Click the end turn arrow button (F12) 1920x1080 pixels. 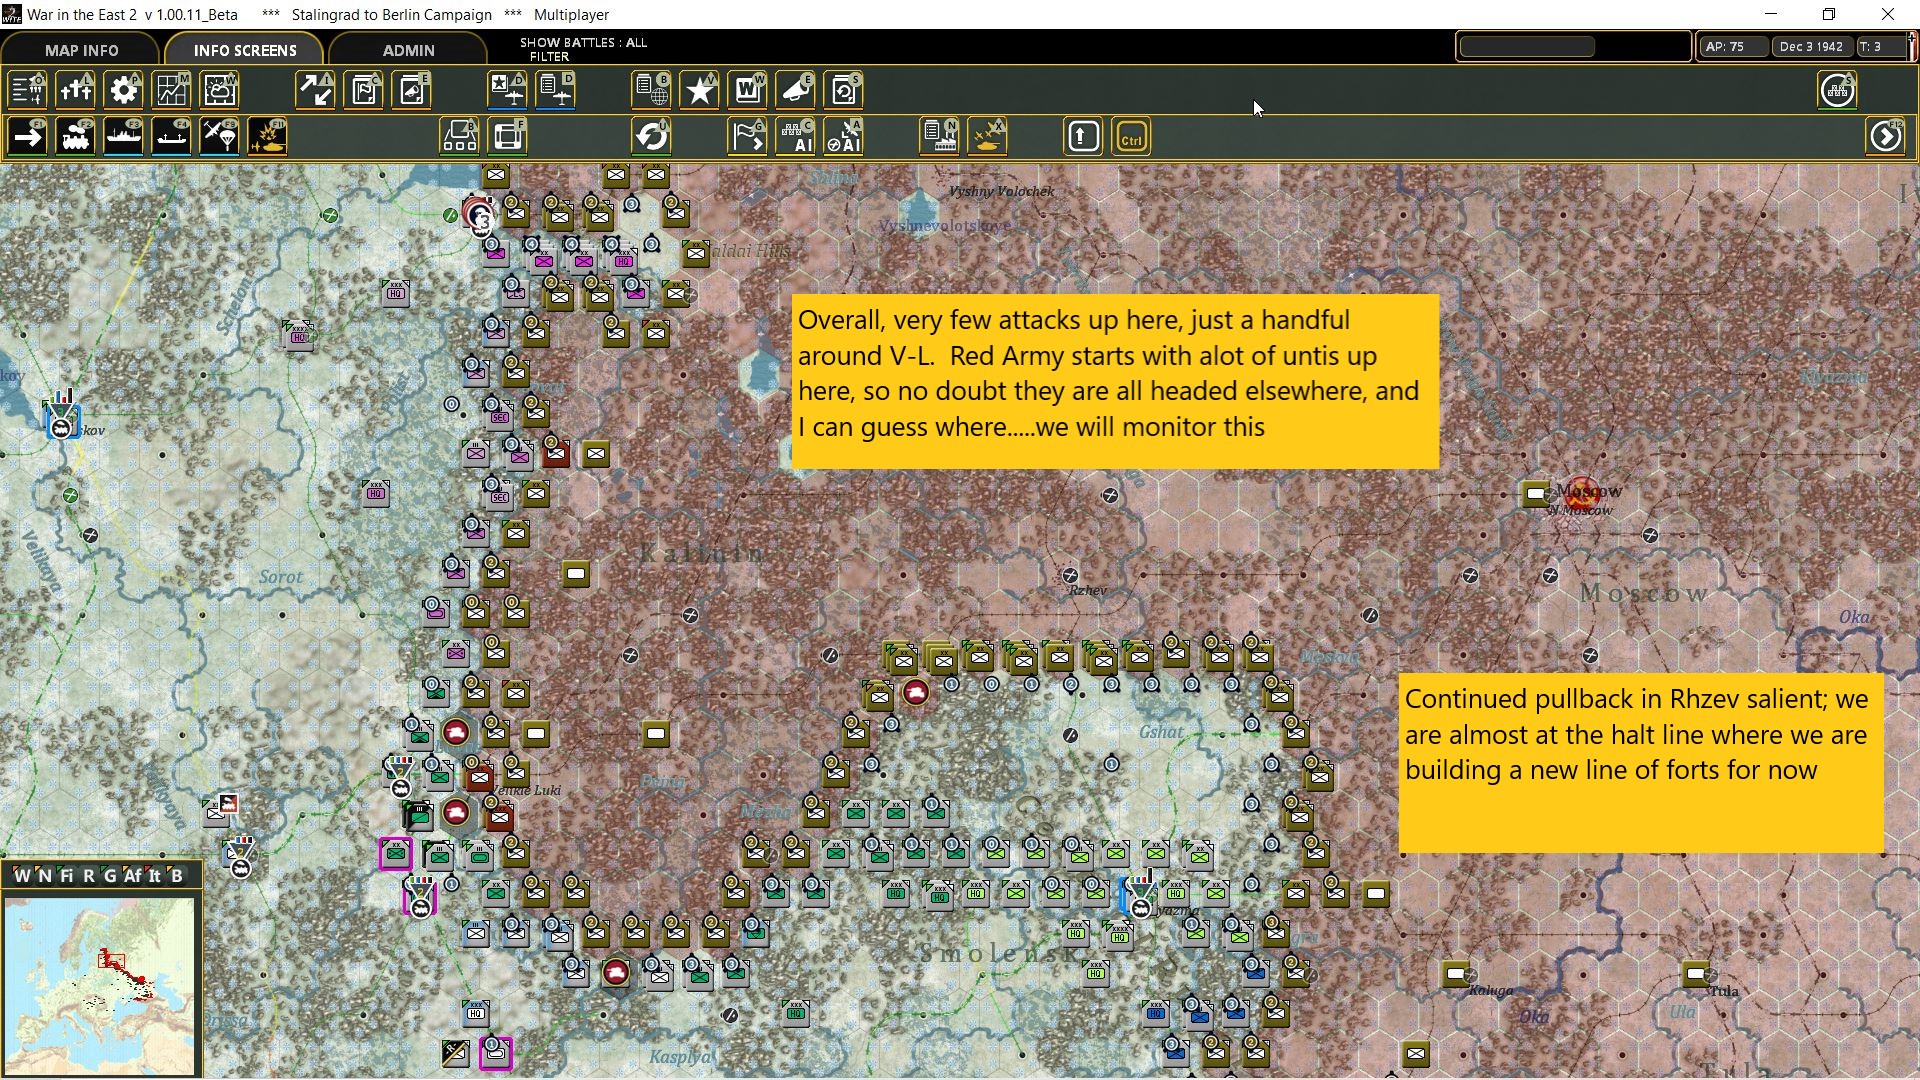pyautogui.click(x=1885, y=137)
